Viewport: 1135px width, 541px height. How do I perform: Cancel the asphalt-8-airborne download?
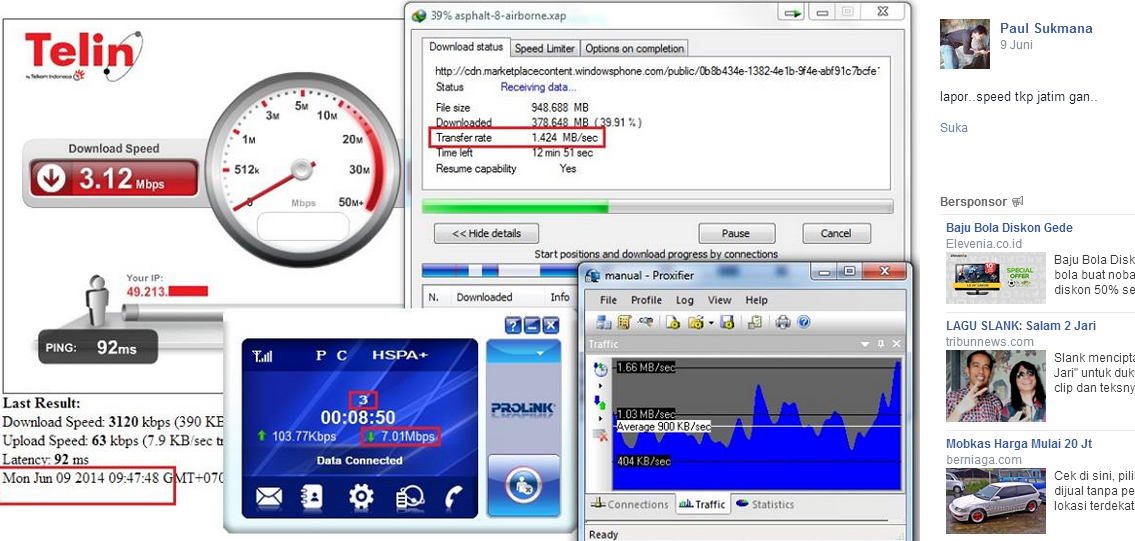click(x=836, y=233)
